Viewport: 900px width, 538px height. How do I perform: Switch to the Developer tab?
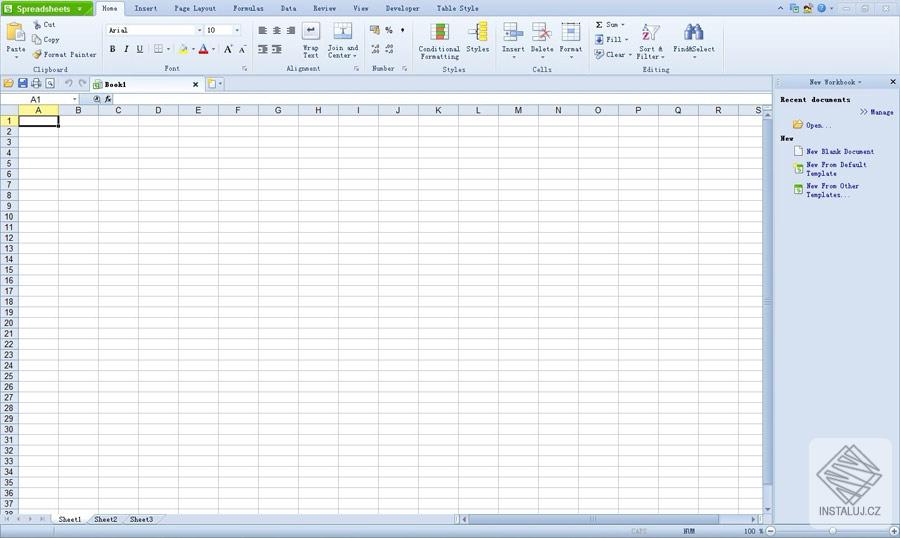(402, 8)
